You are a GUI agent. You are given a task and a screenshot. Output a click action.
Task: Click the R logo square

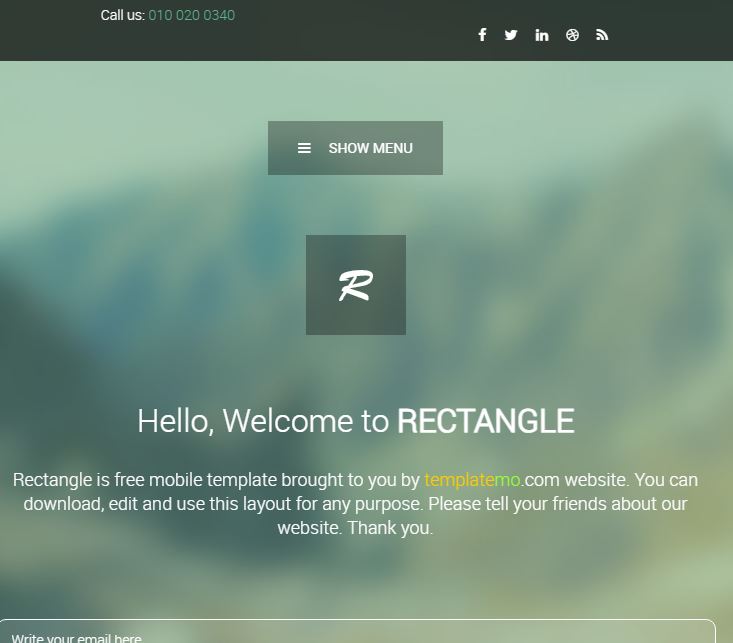click(355, 285)
